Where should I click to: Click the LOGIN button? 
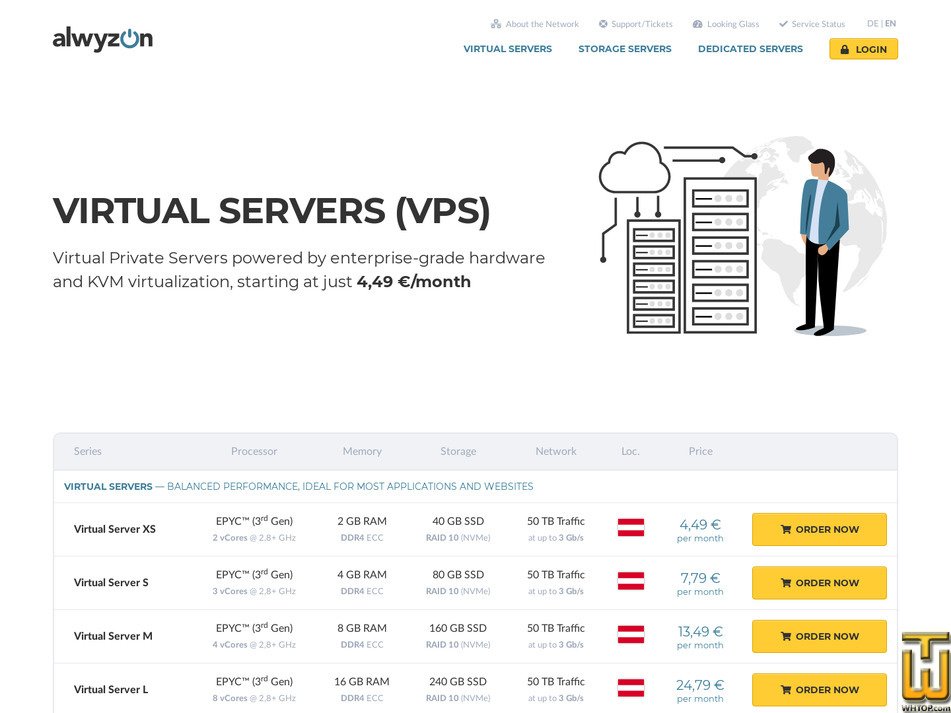coord(864,49)
